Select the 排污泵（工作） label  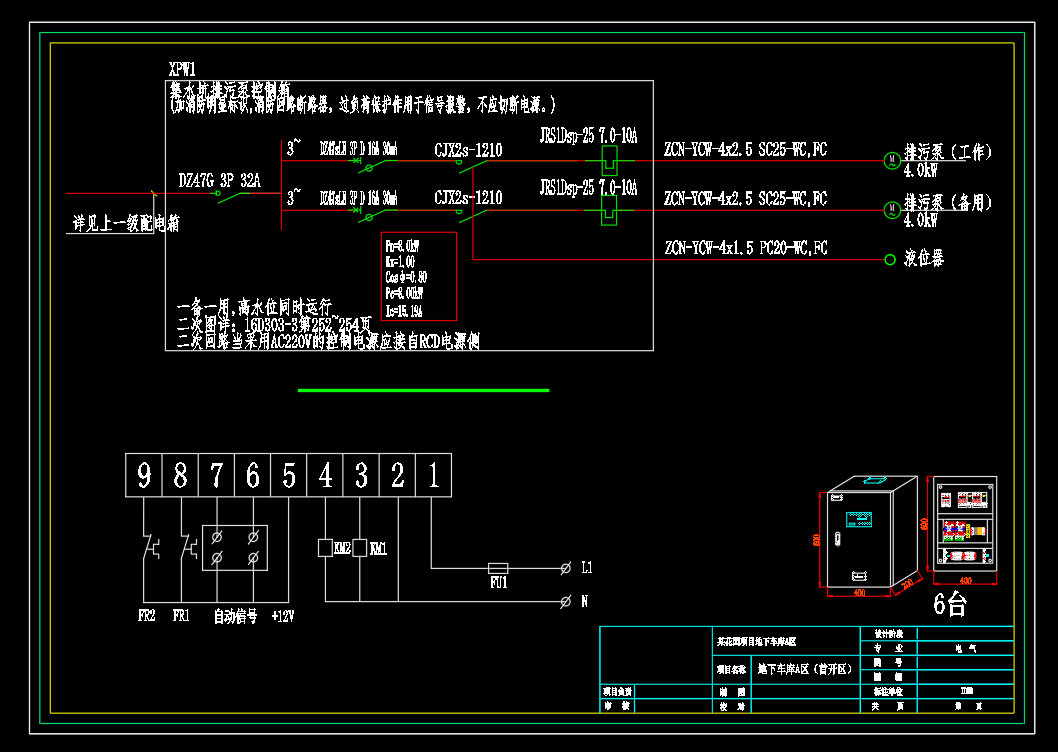pos(948,152)
